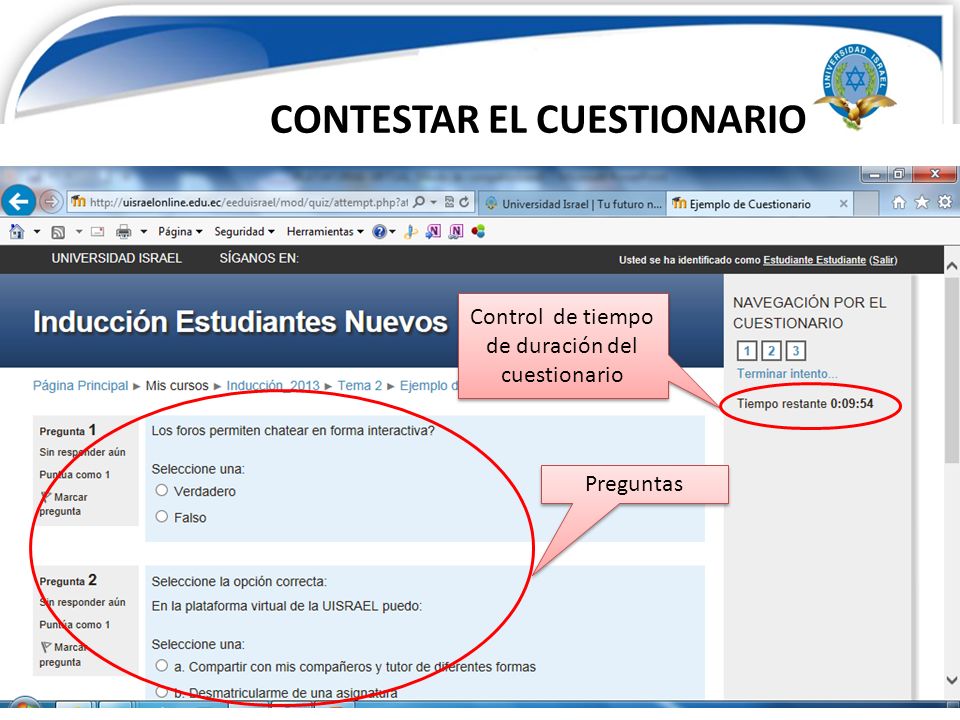This screenshot has width=960, height=720.
Task: Expand the print options dropdown arrow
Action: pos(144,231)
